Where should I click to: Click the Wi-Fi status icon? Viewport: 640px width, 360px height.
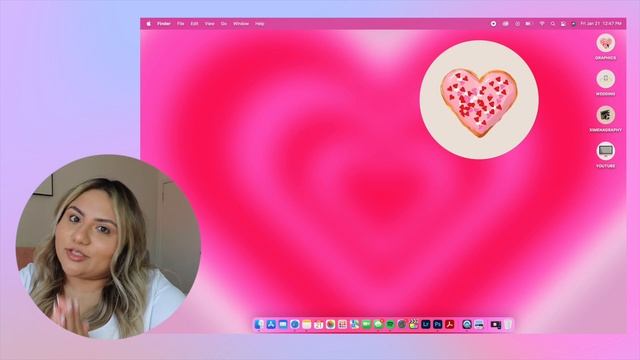tap(542, 24)
